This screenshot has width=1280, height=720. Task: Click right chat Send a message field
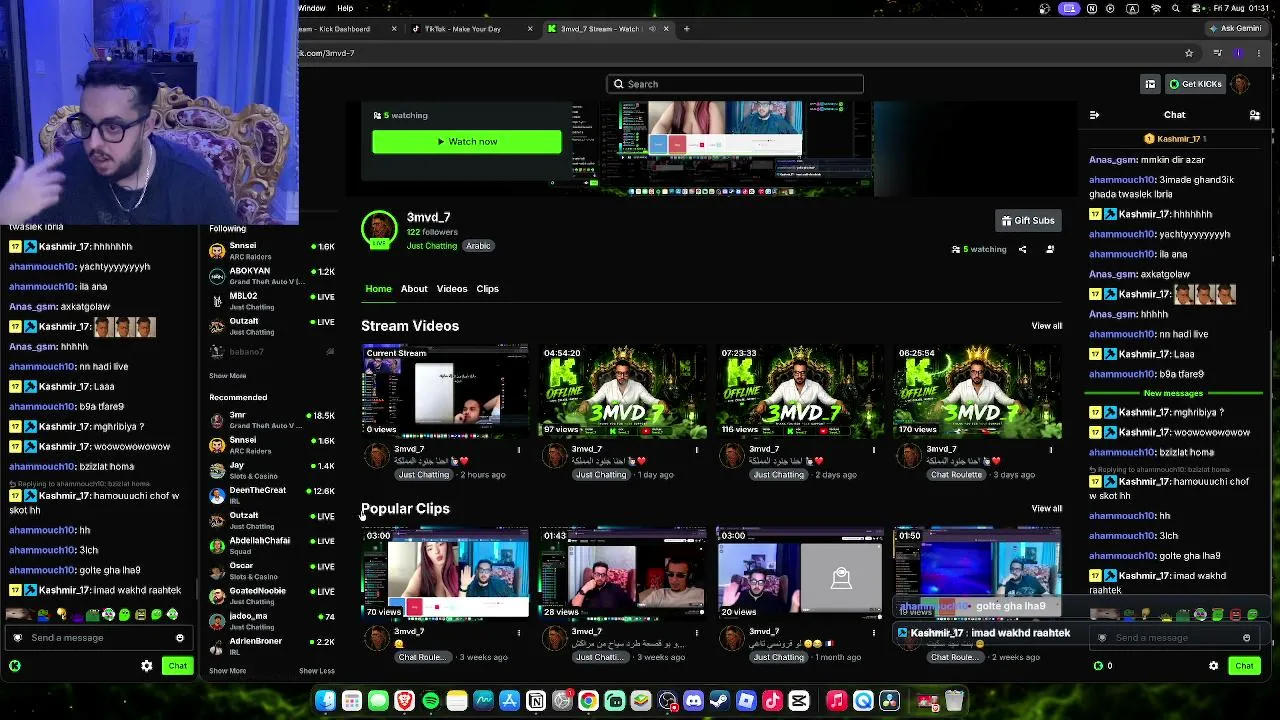pyautogui.click(x=1176, y=638)
